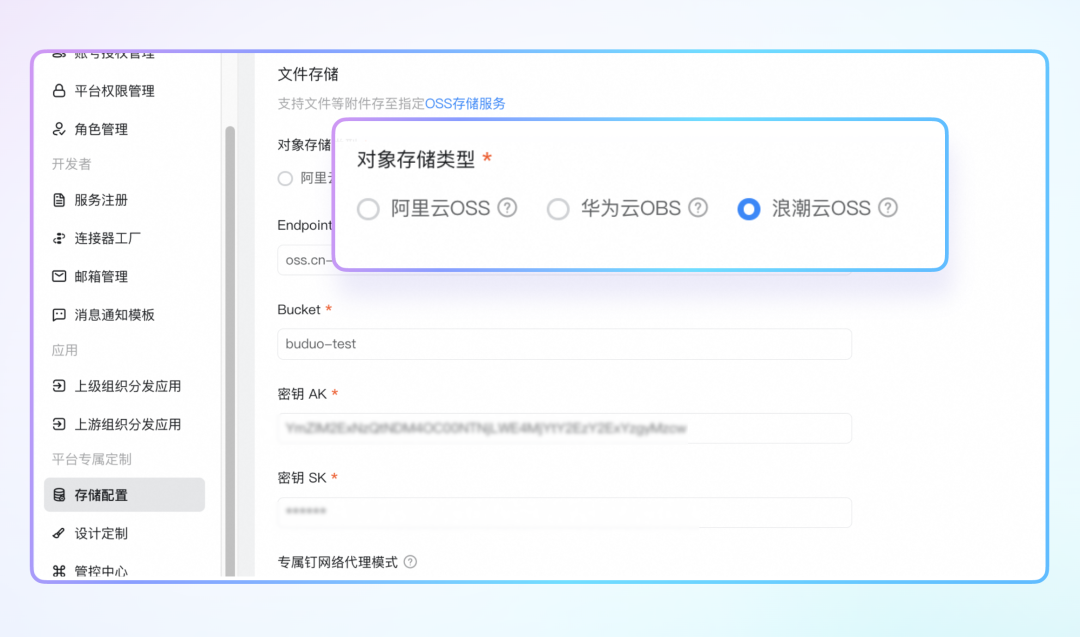
Task: Open 上级组织分发应用 in sidebar
Action: point(127,386)
